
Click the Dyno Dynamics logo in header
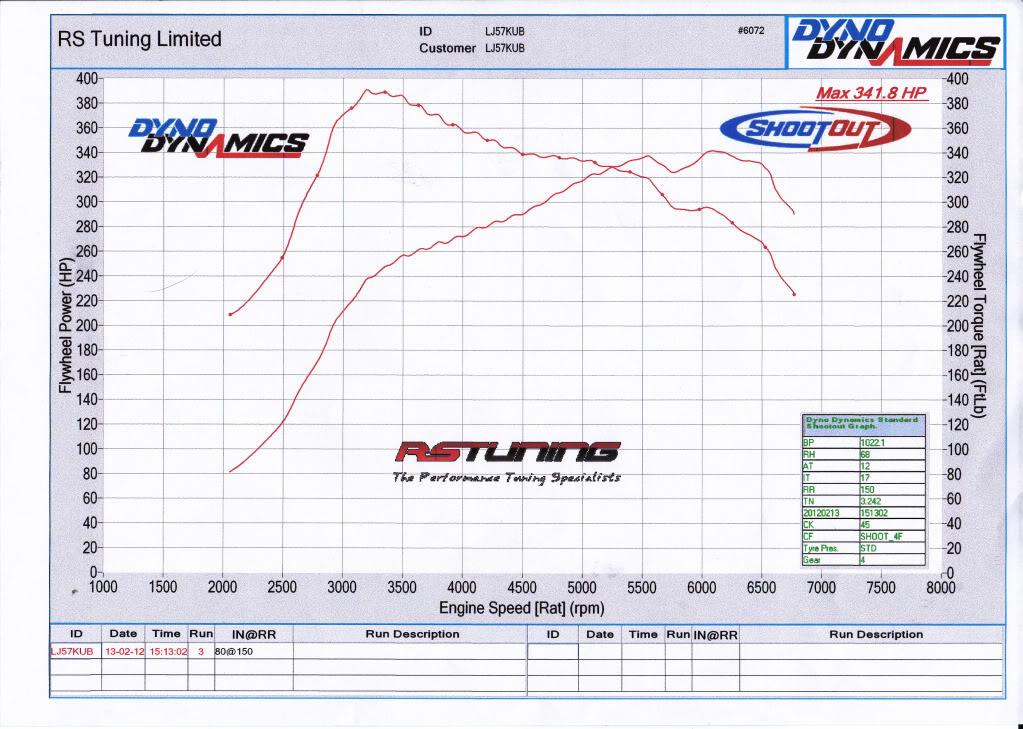pyautogui.click(x=895, y=42)
